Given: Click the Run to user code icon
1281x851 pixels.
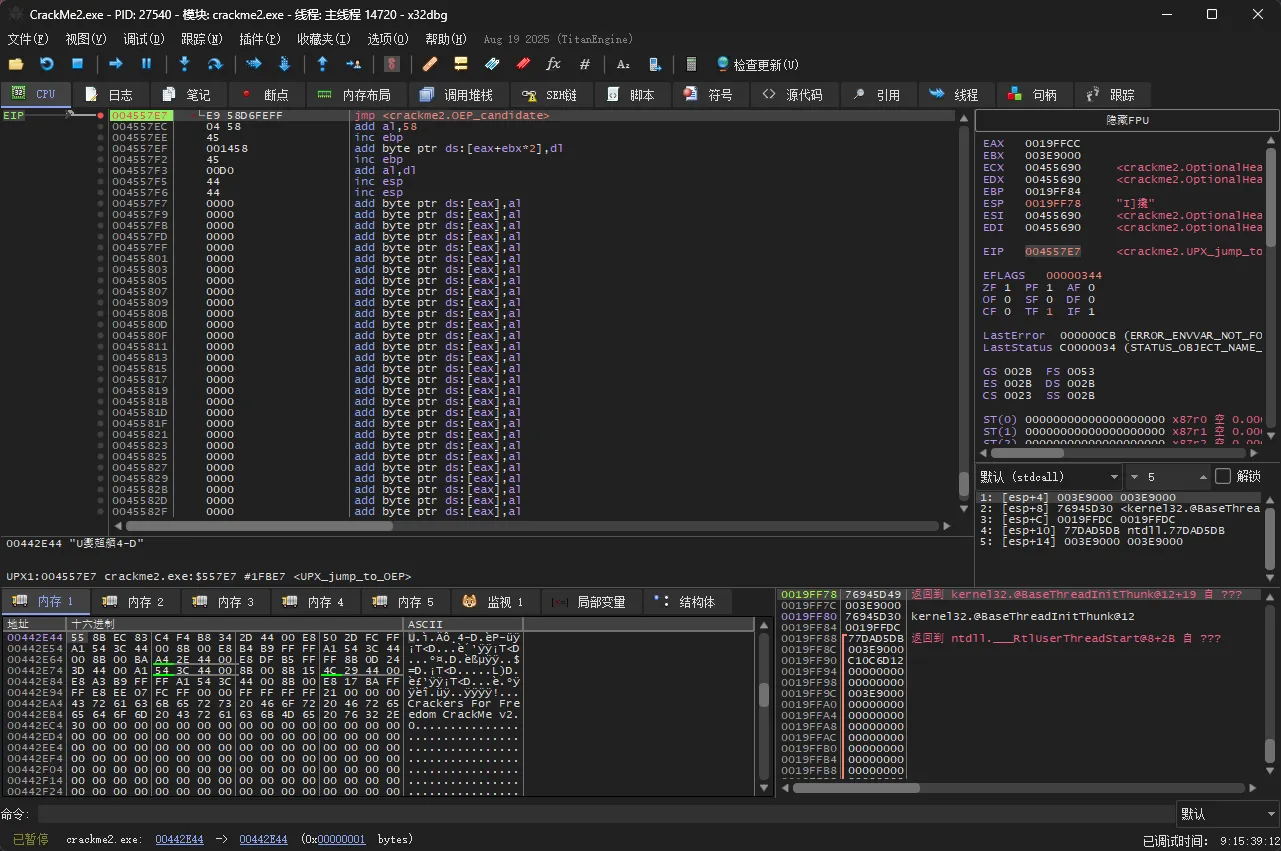Looking at the screenshot, I should click(x=353, y=64).
